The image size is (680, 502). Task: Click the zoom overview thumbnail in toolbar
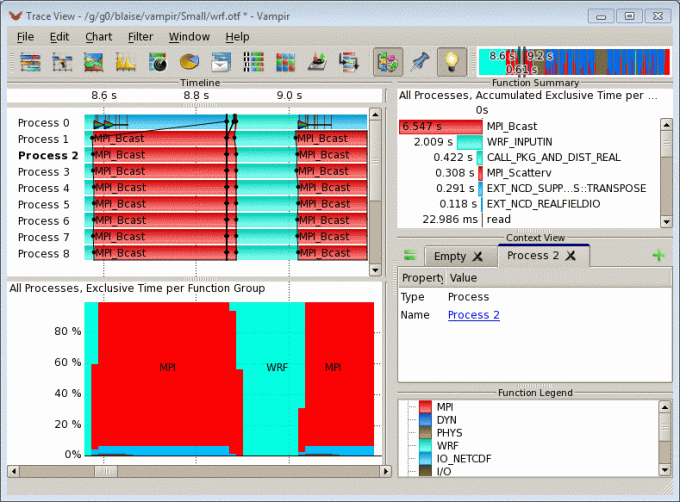pos(575,62)
